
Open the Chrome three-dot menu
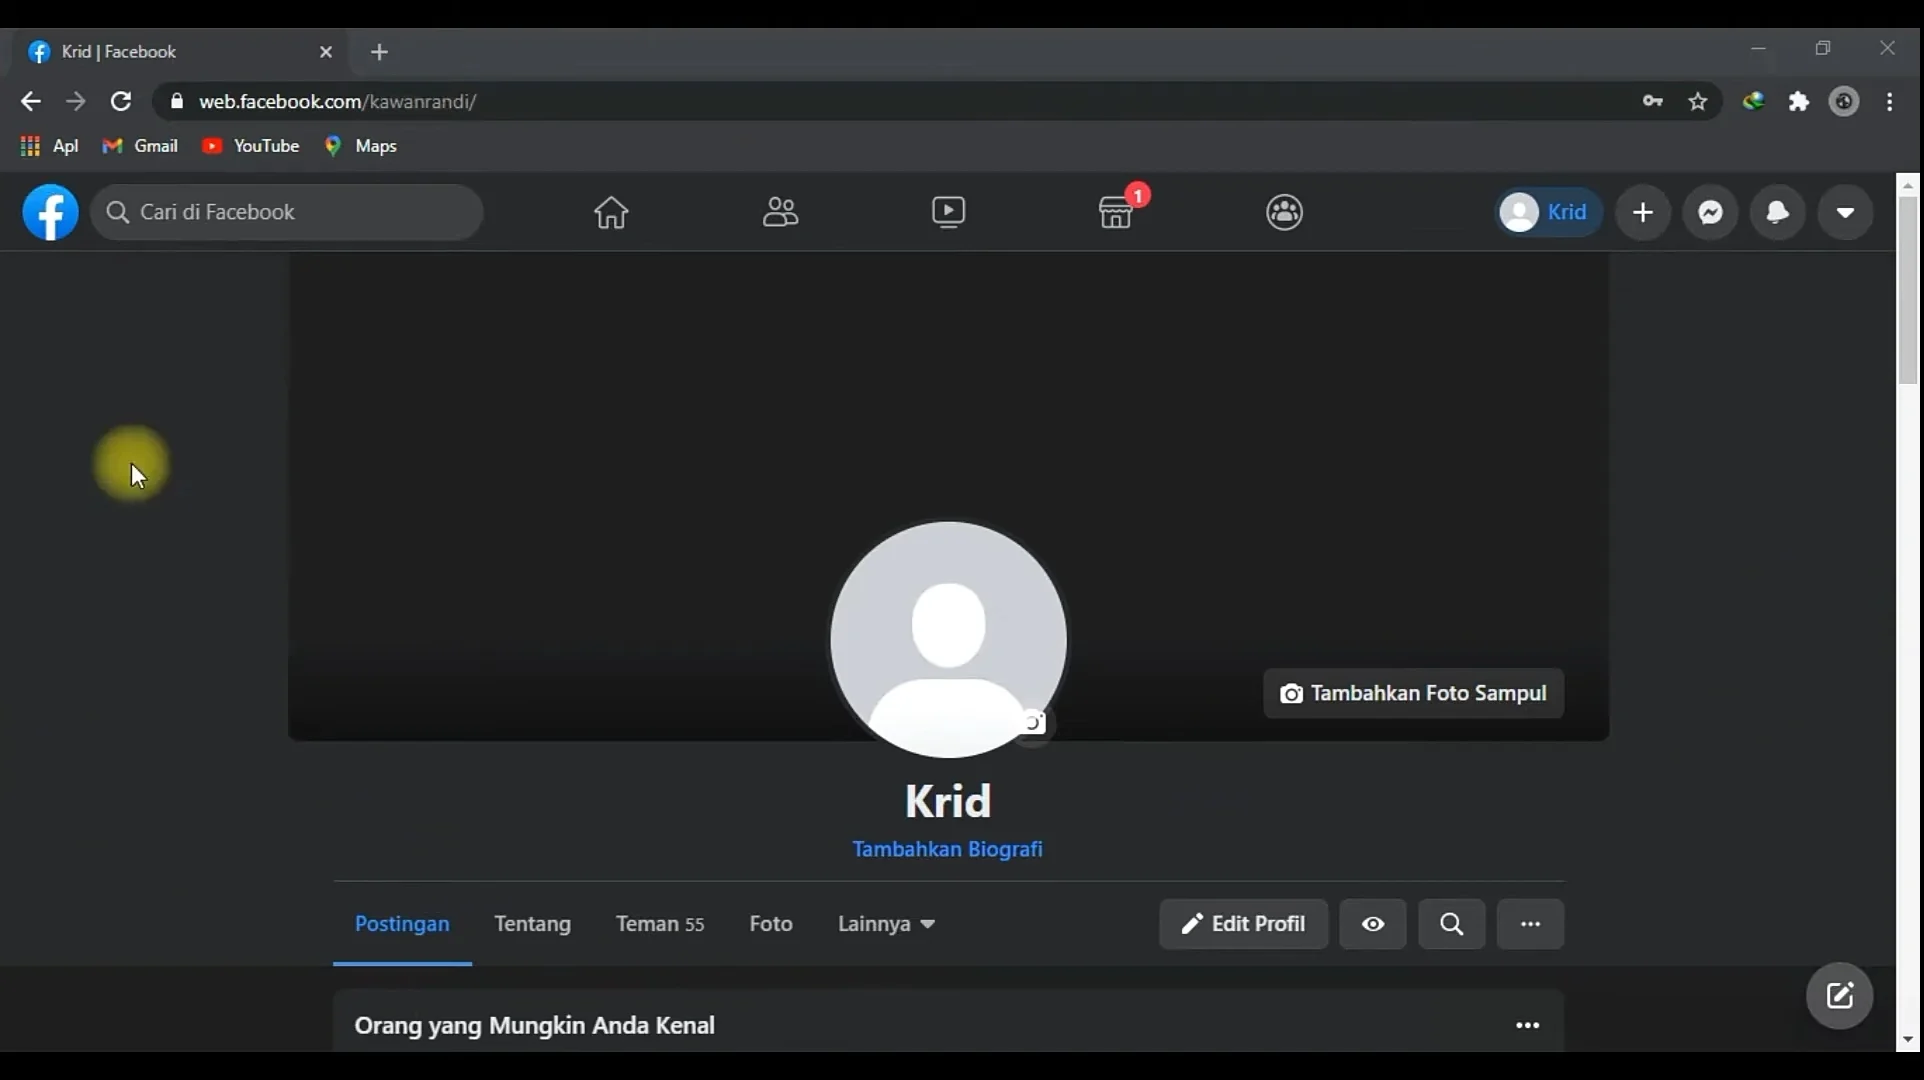(x=1890, y=101)
